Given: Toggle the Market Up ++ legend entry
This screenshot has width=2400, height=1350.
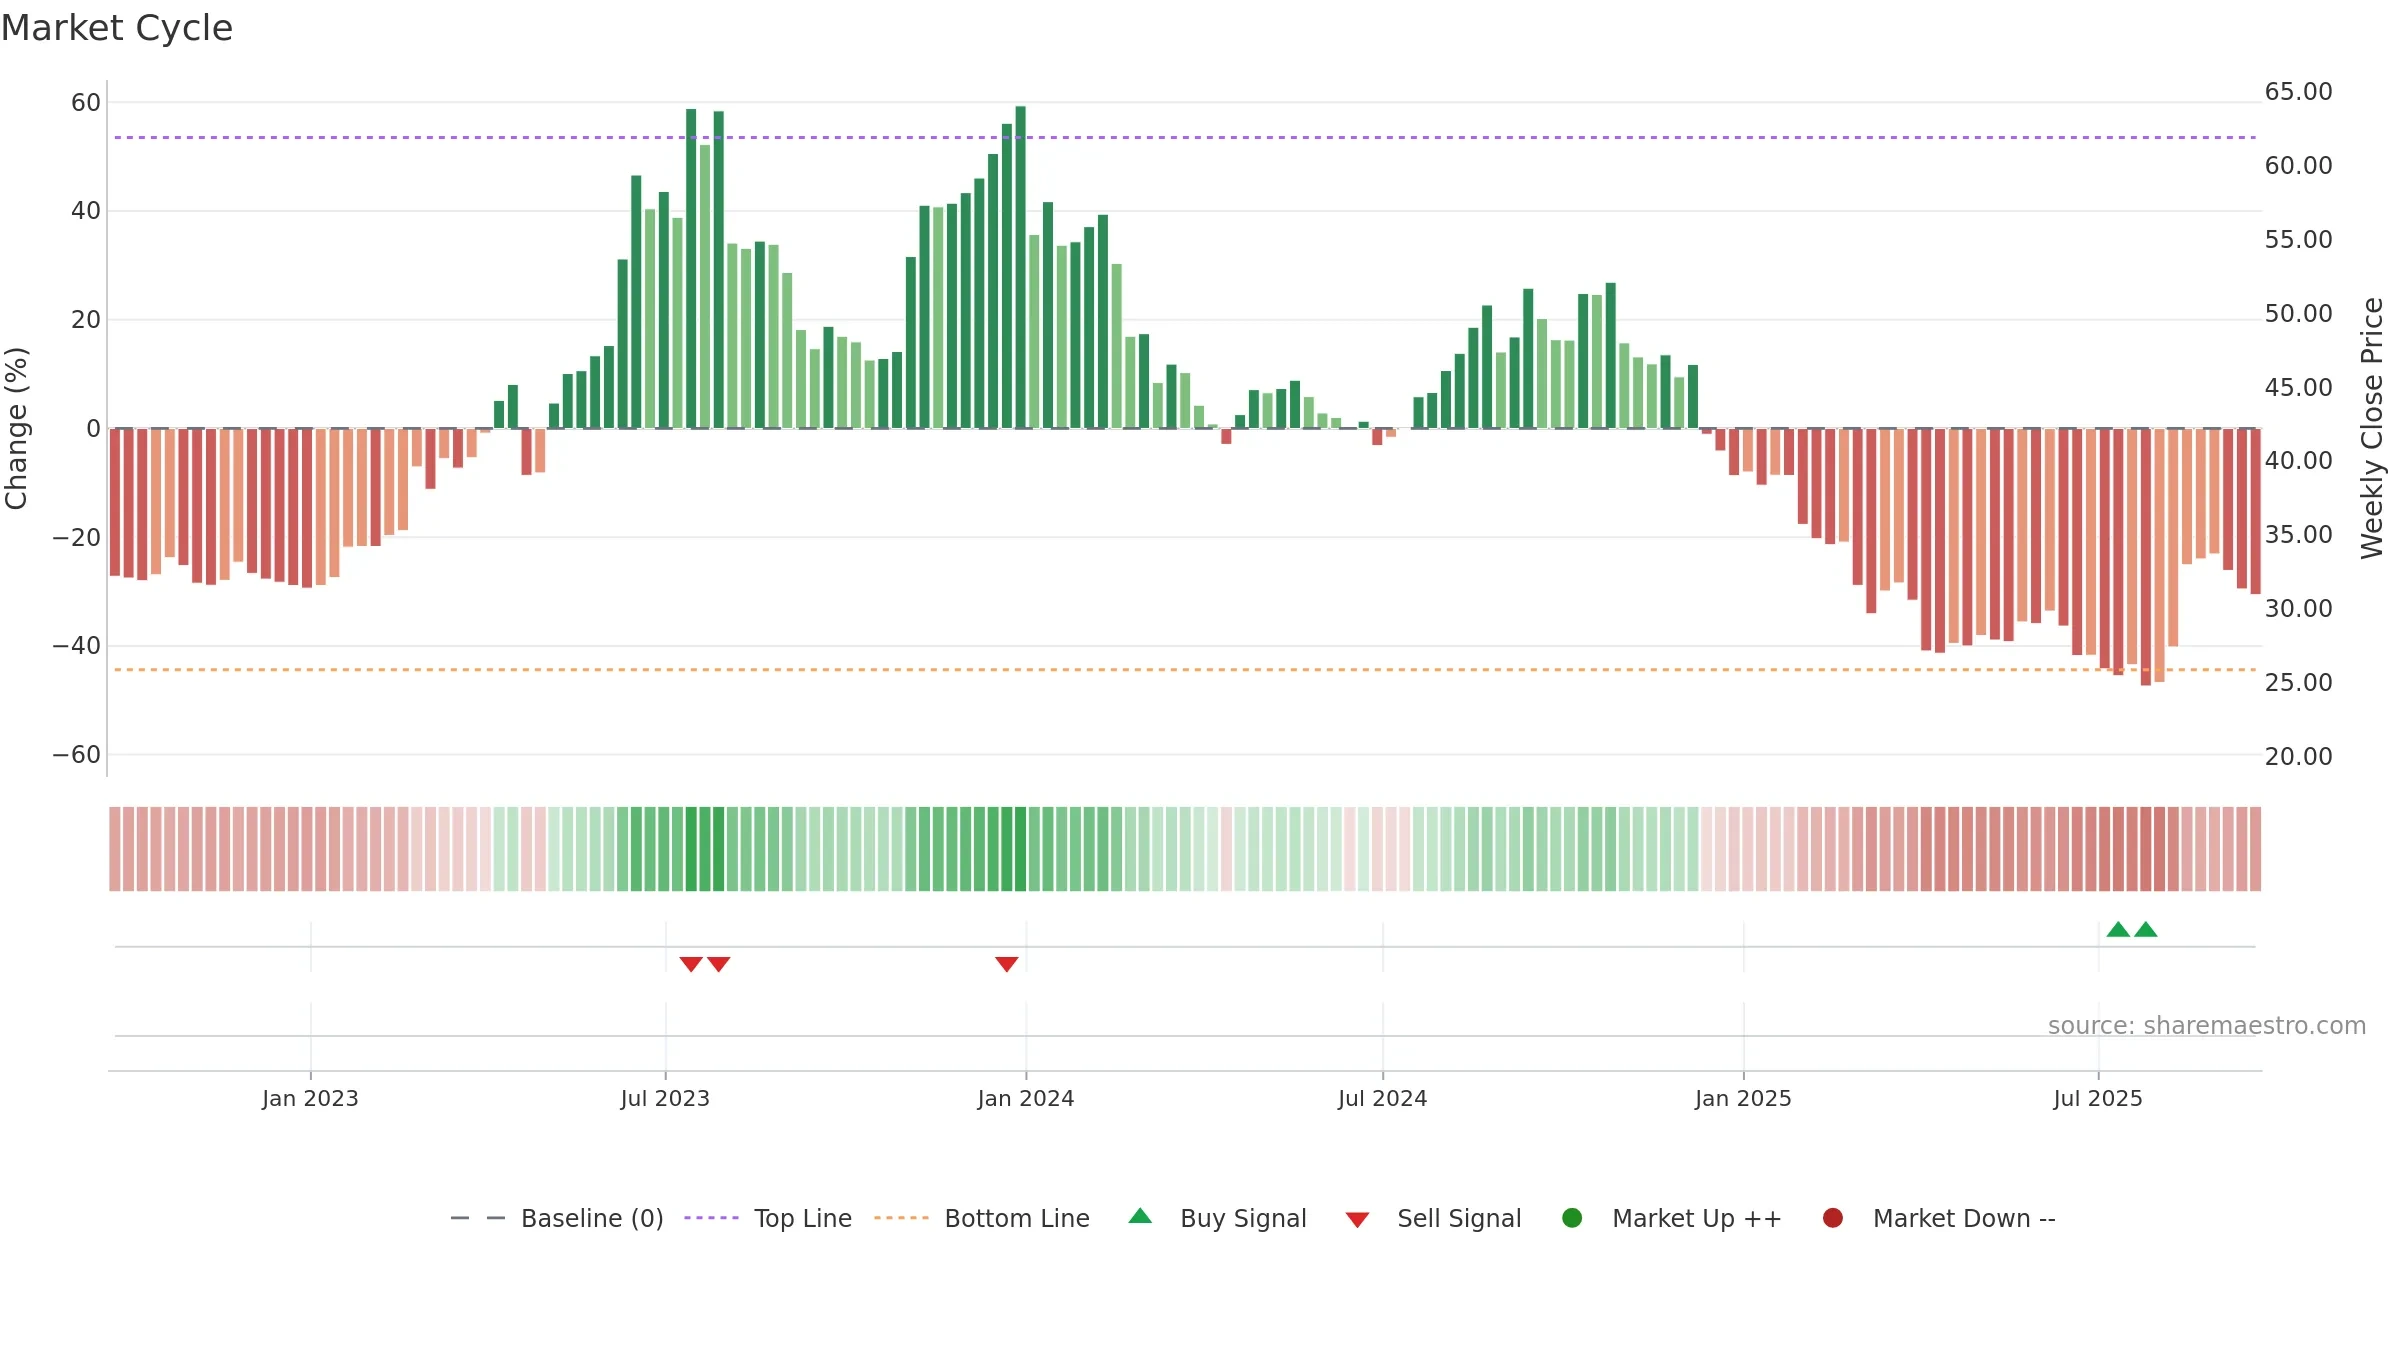Looking at the screenshot, I should click(1671, 1218).
